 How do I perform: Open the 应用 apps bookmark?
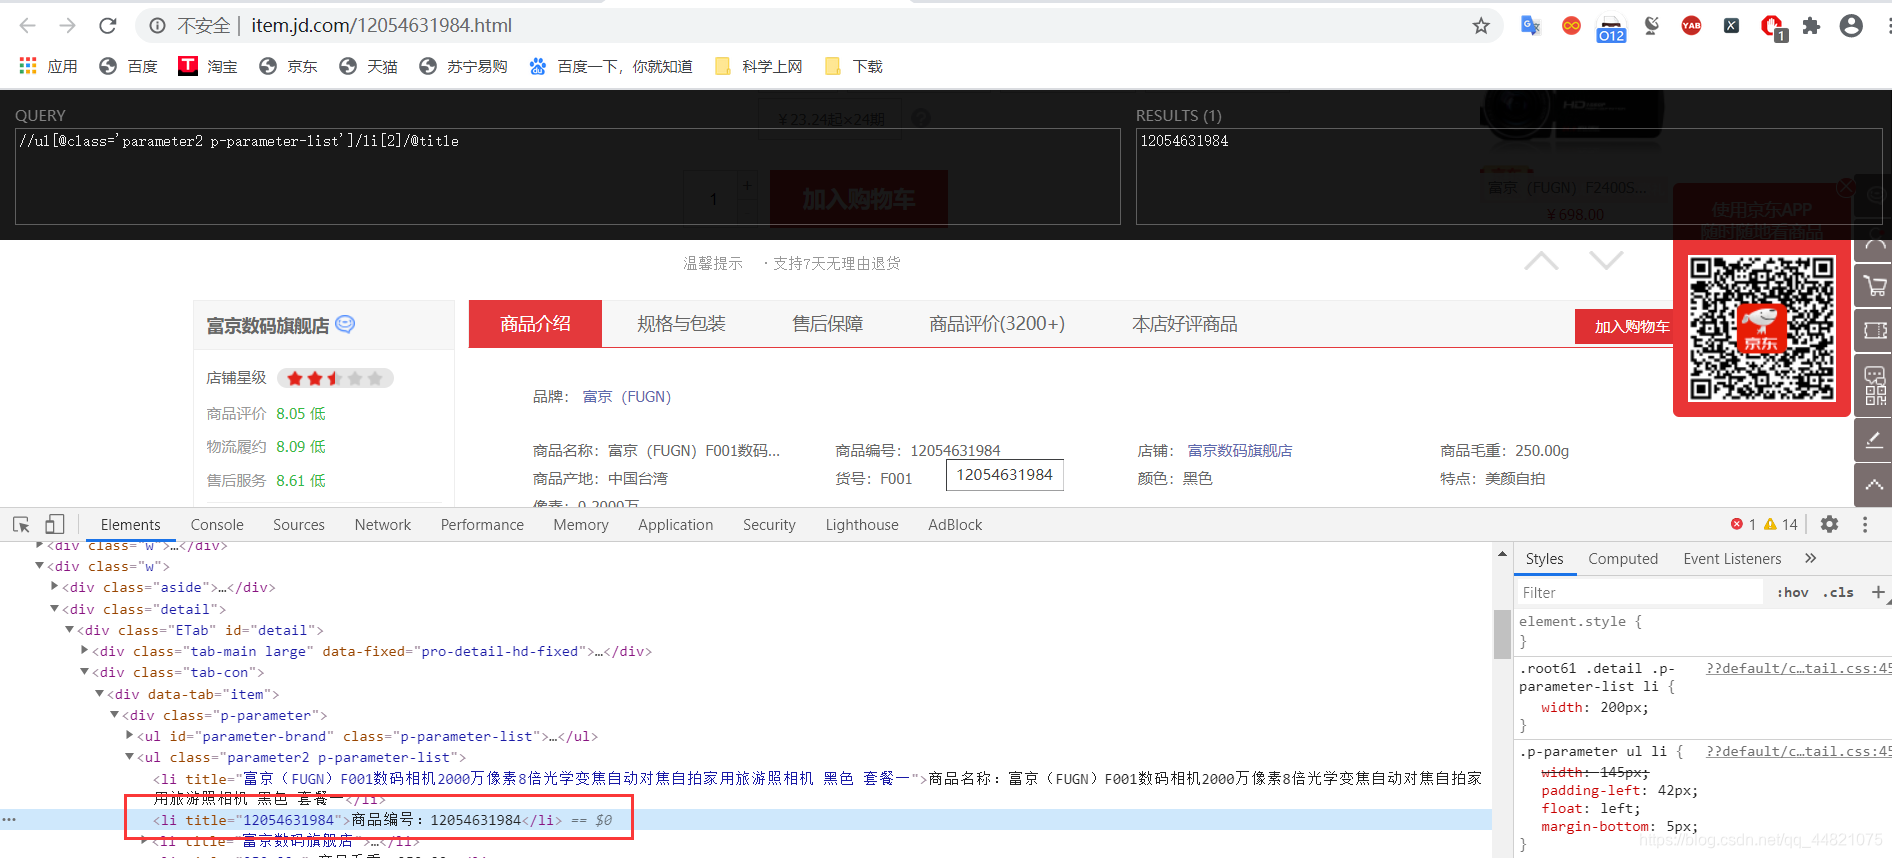tap(48, 66)
